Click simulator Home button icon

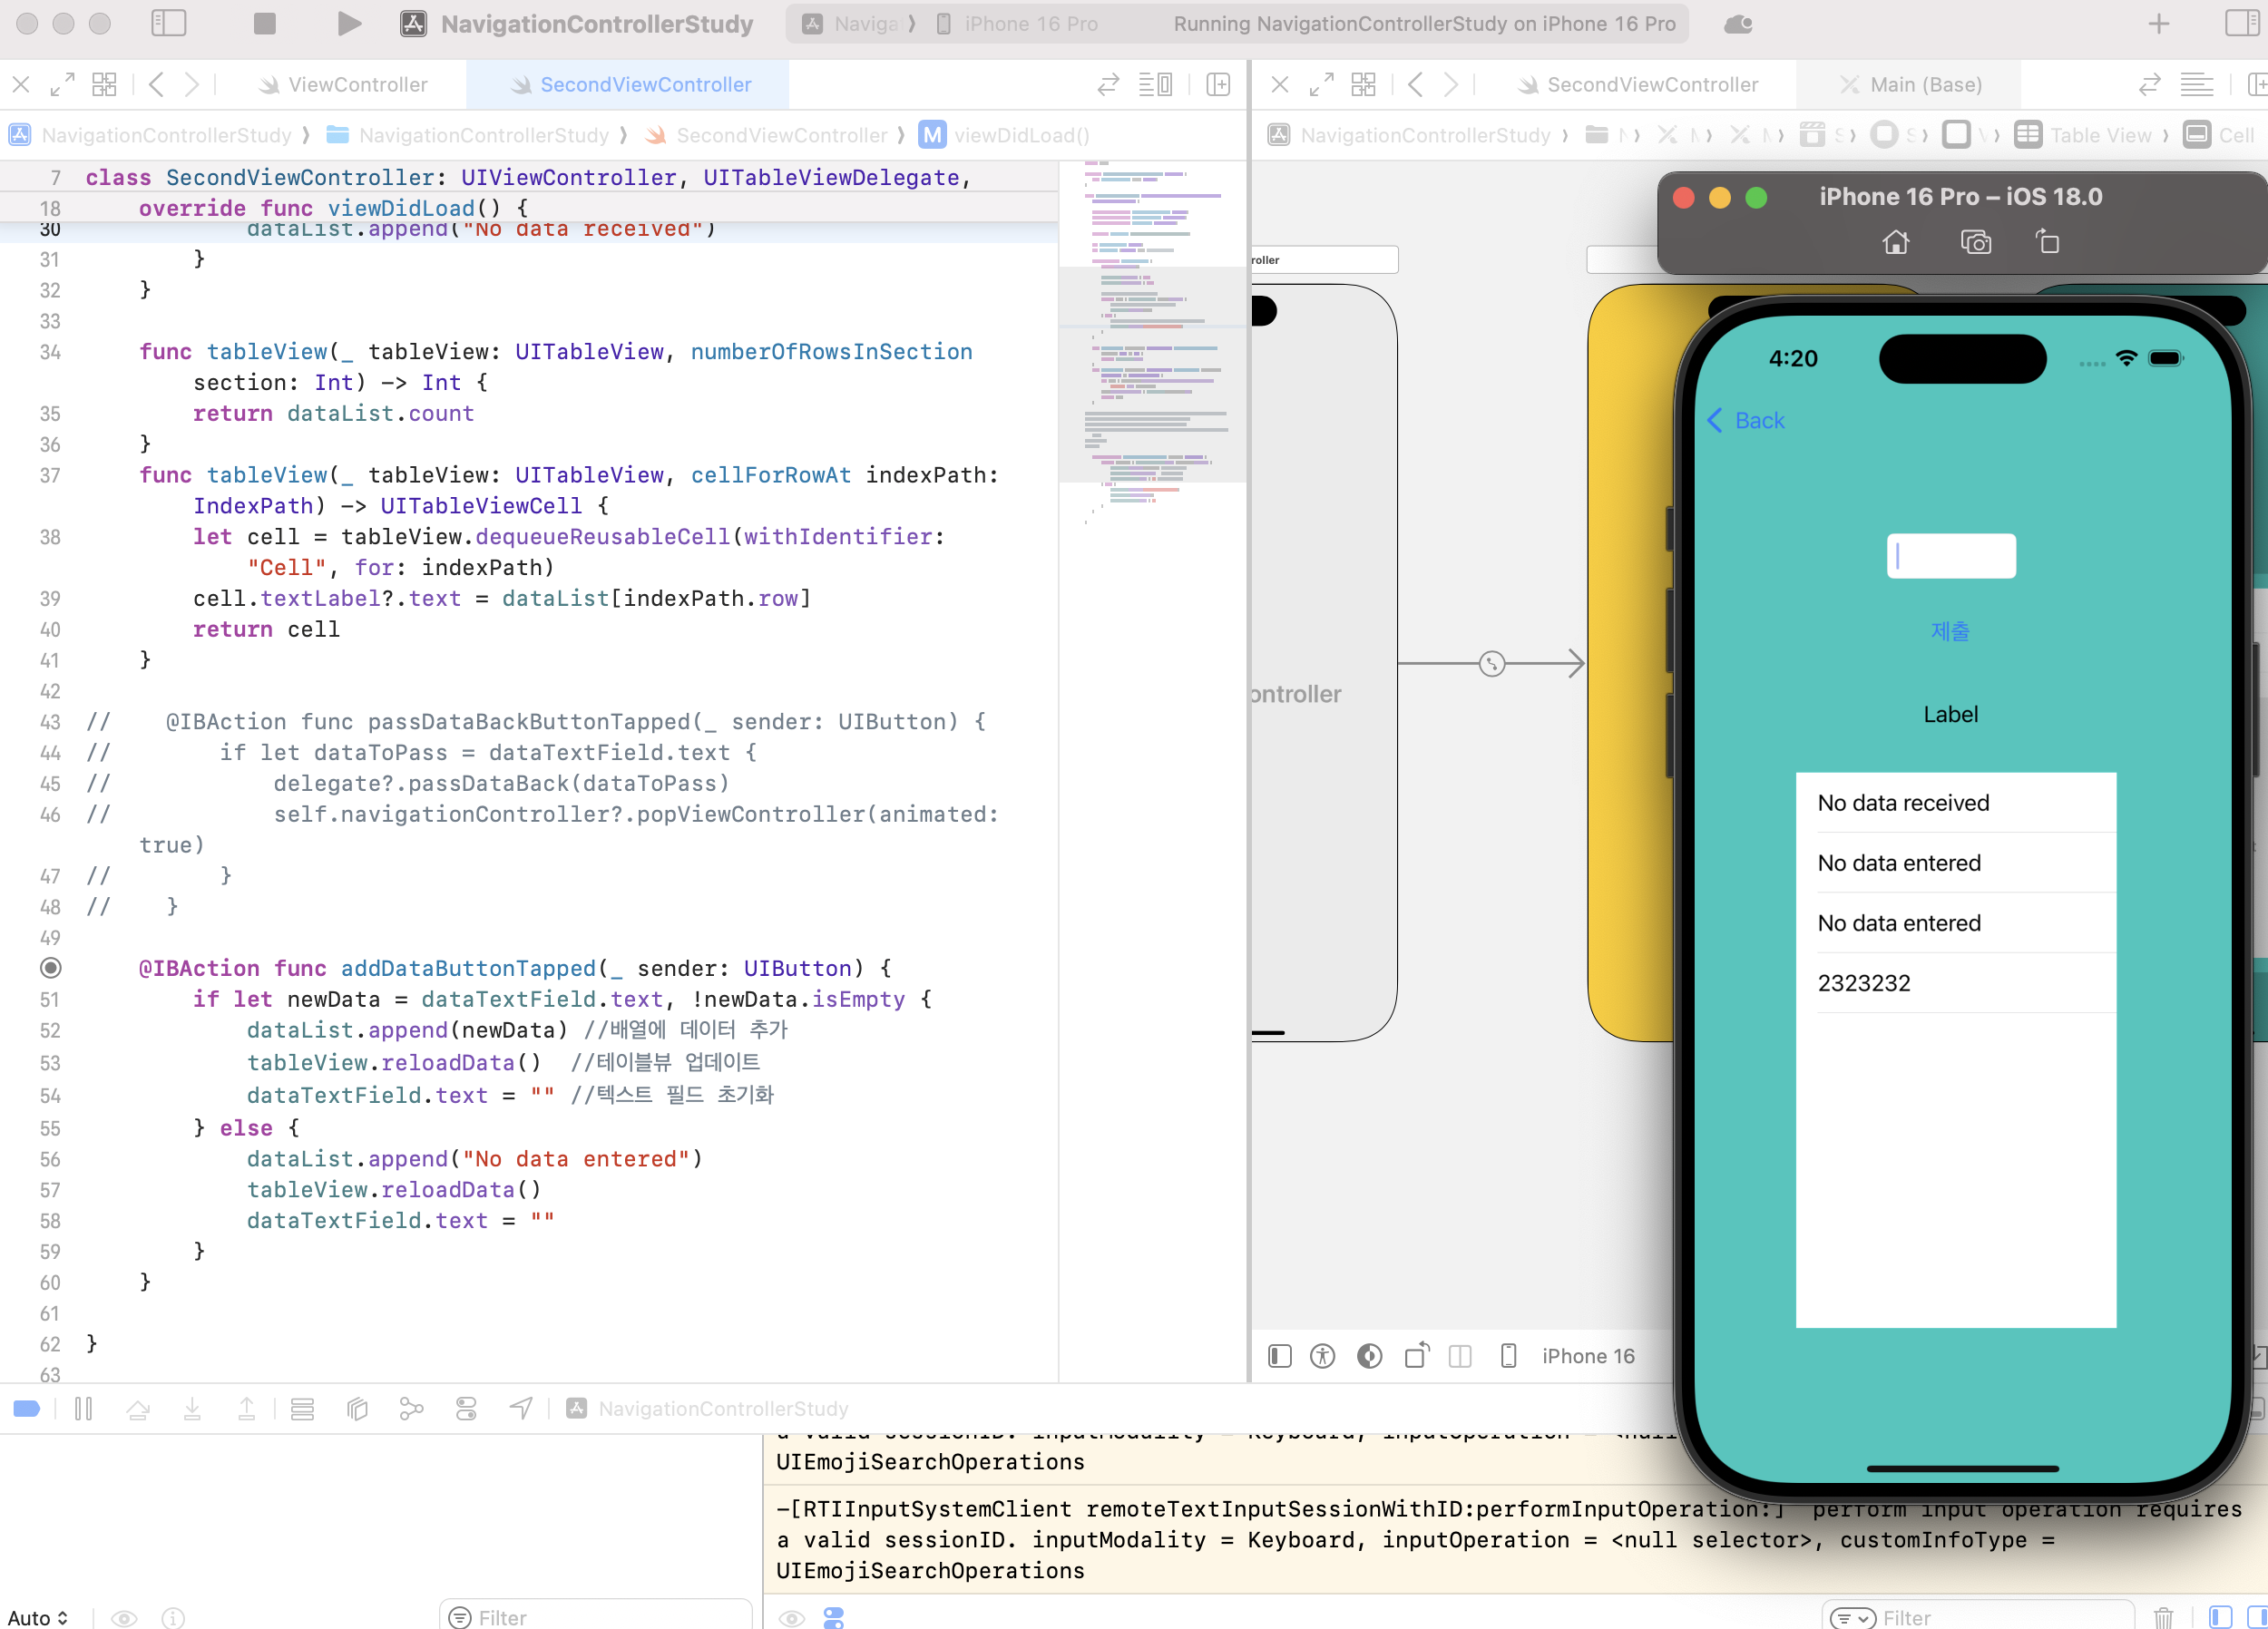click(1895, 242)
